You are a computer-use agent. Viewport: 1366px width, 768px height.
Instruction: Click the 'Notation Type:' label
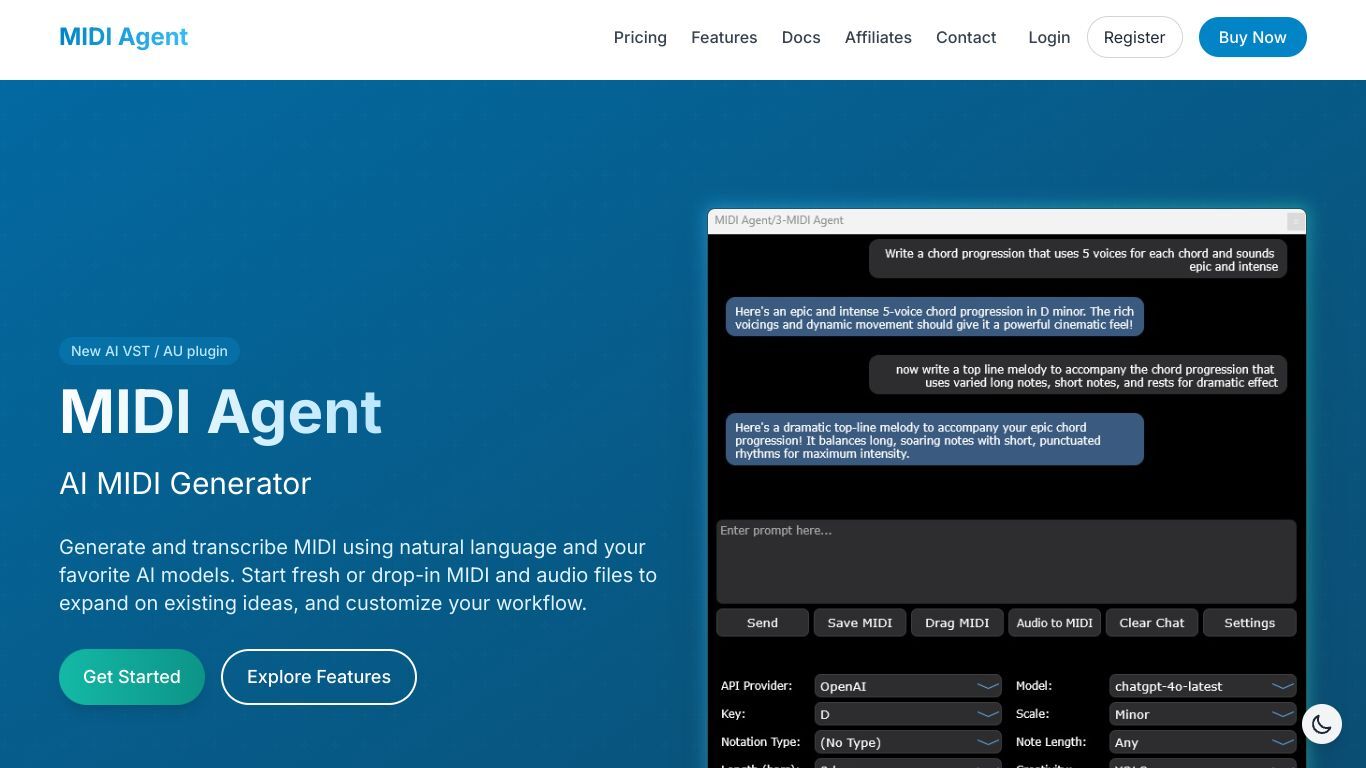pyautogui.click(x=760, y=742)
